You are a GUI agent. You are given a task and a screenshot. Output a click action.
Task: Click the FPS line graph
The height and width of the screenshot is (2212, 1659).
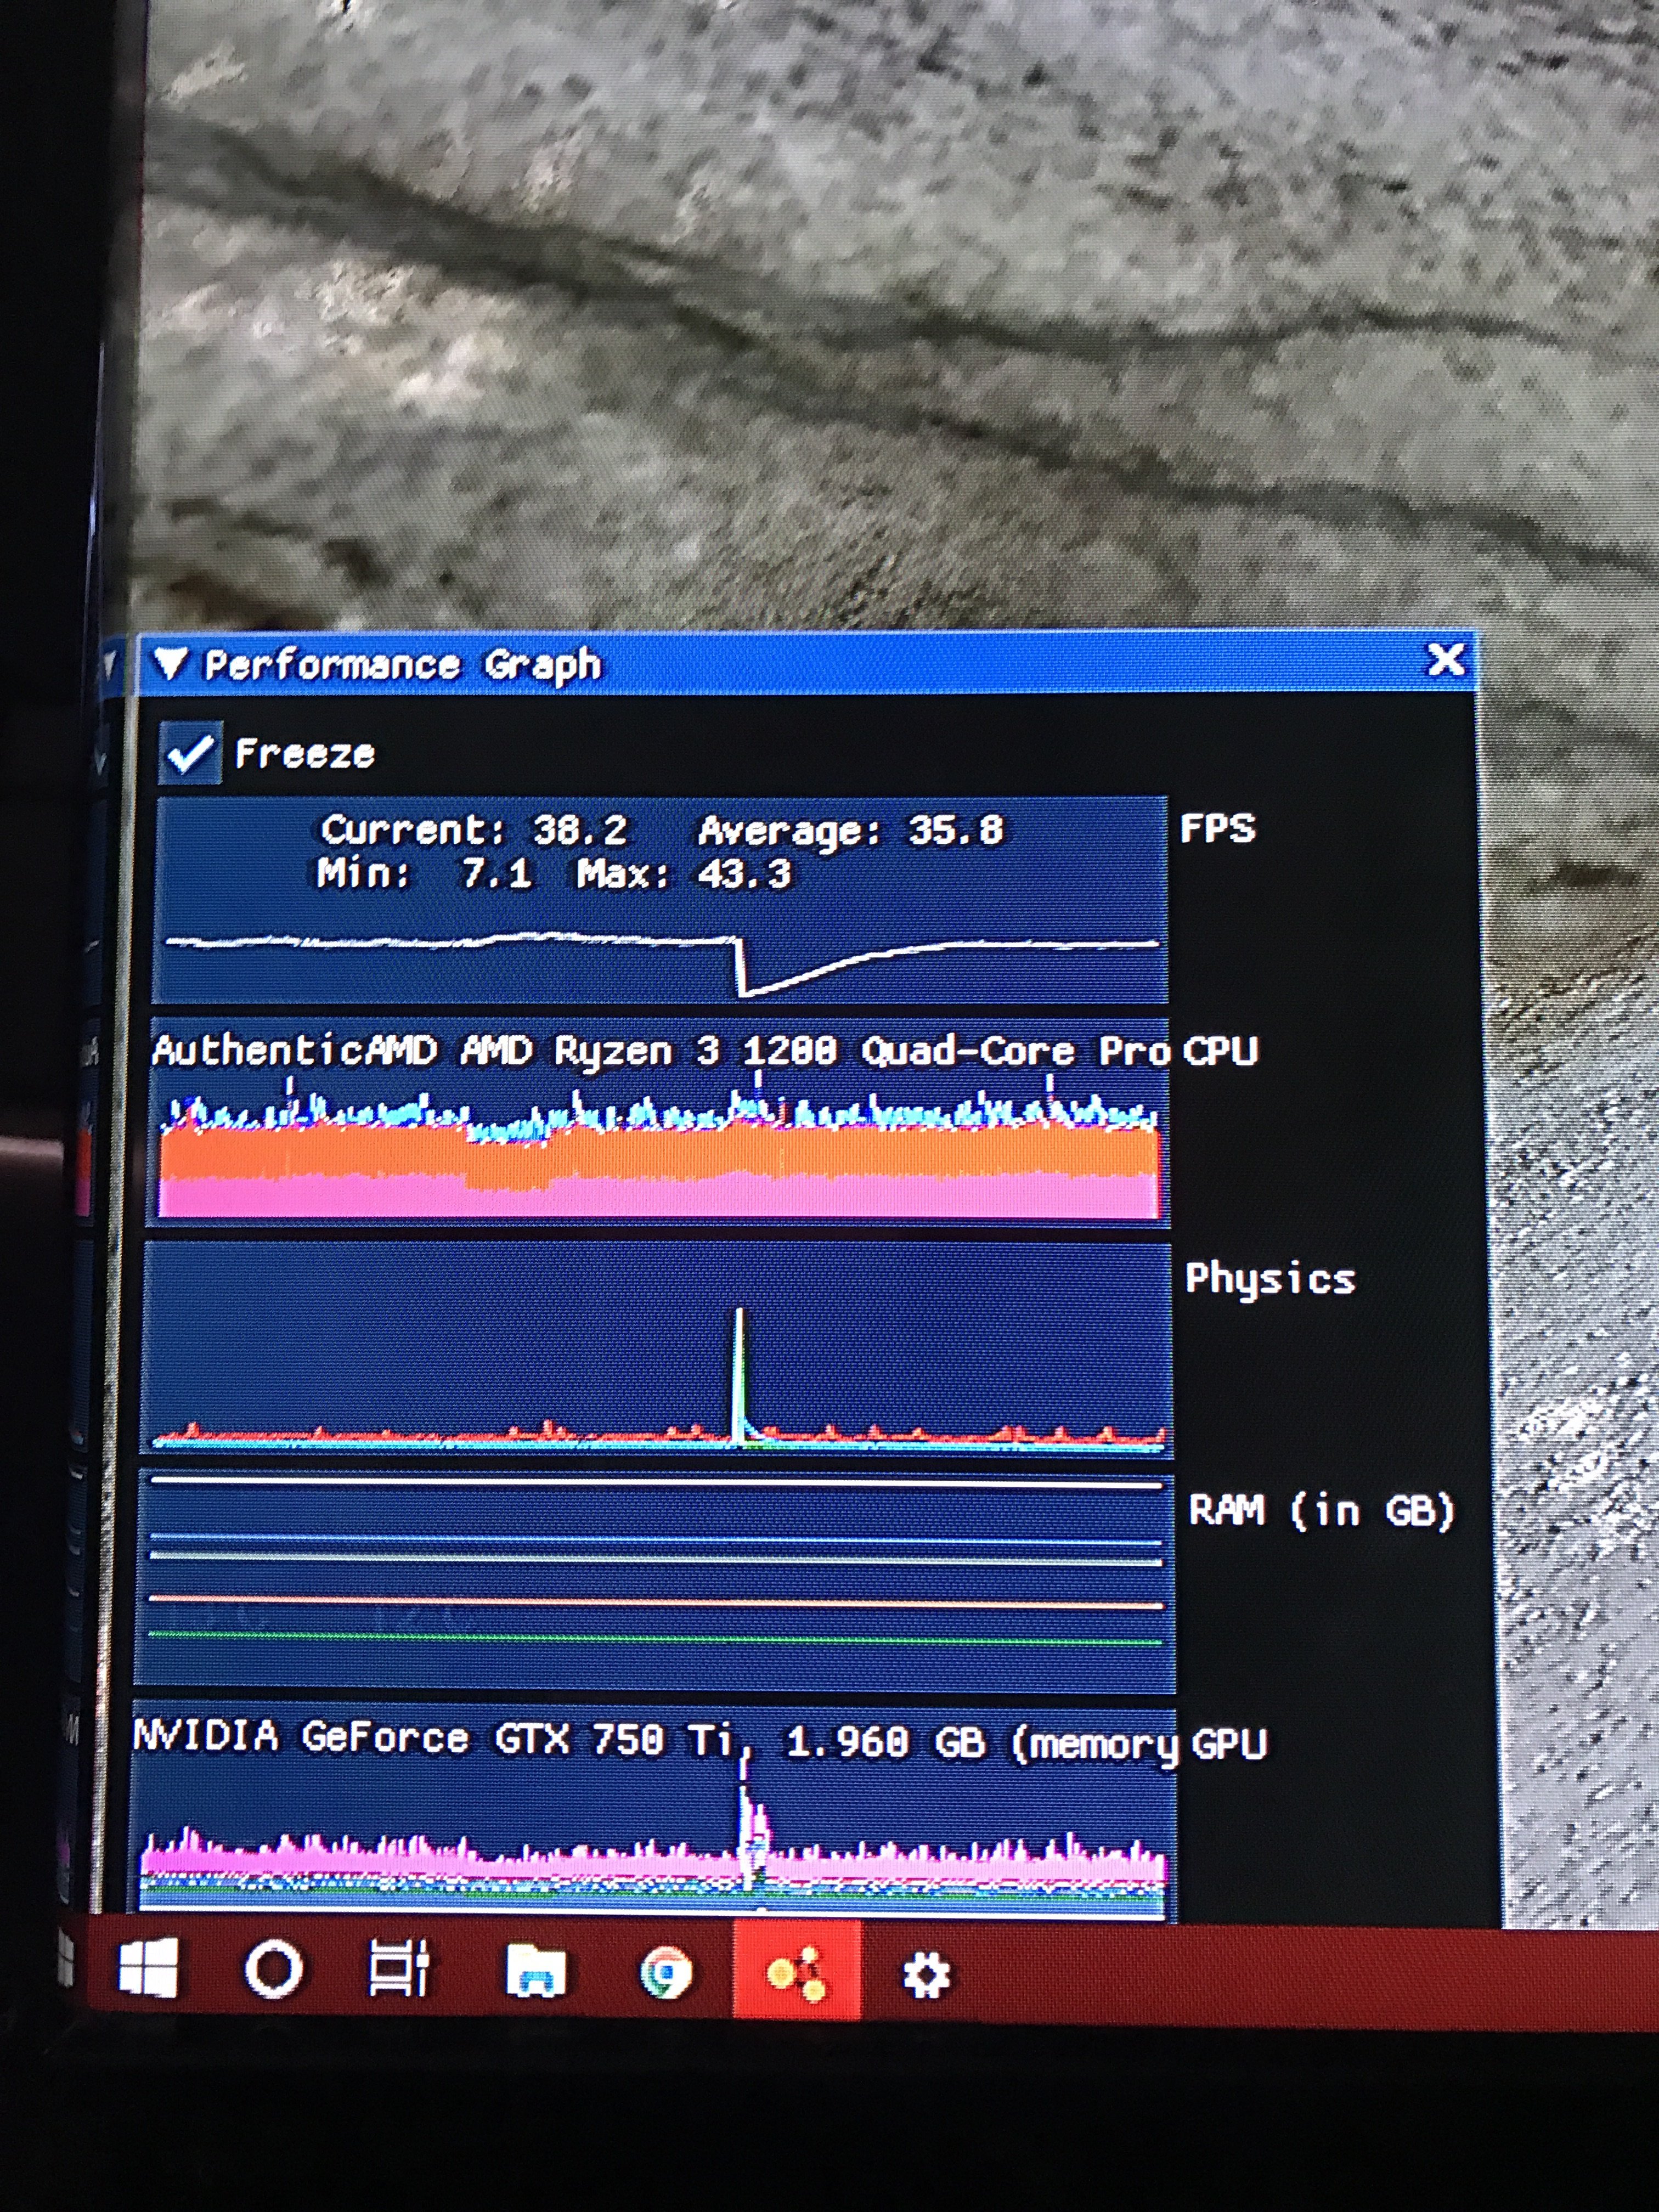coord(661,900)
